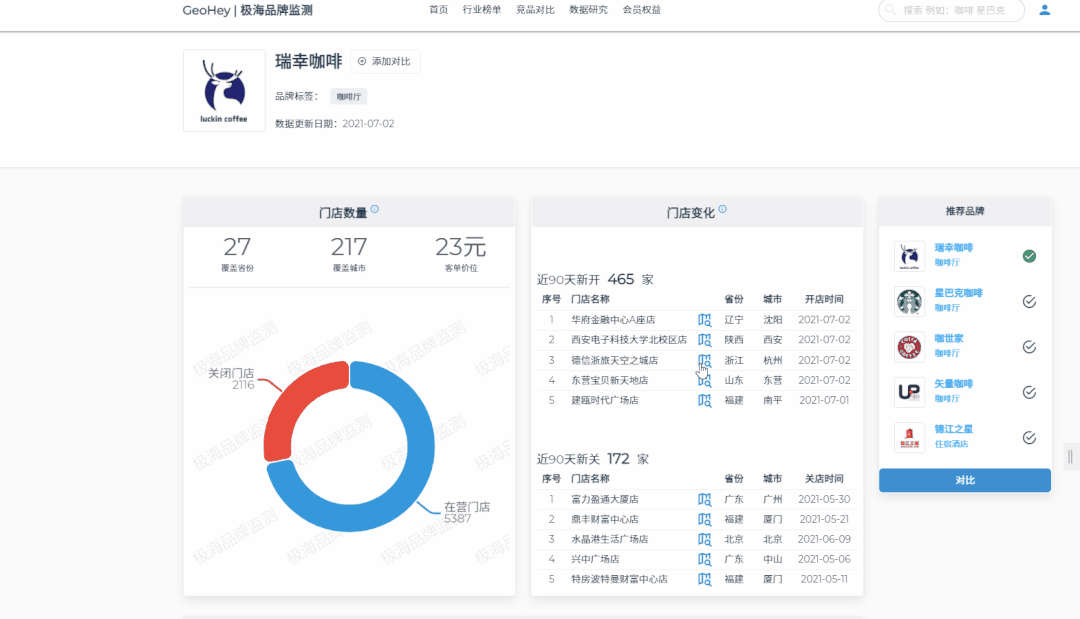
Task: Uncheck 瑞幸咖啡 green compare checkmark
Action: [1029, 256]
